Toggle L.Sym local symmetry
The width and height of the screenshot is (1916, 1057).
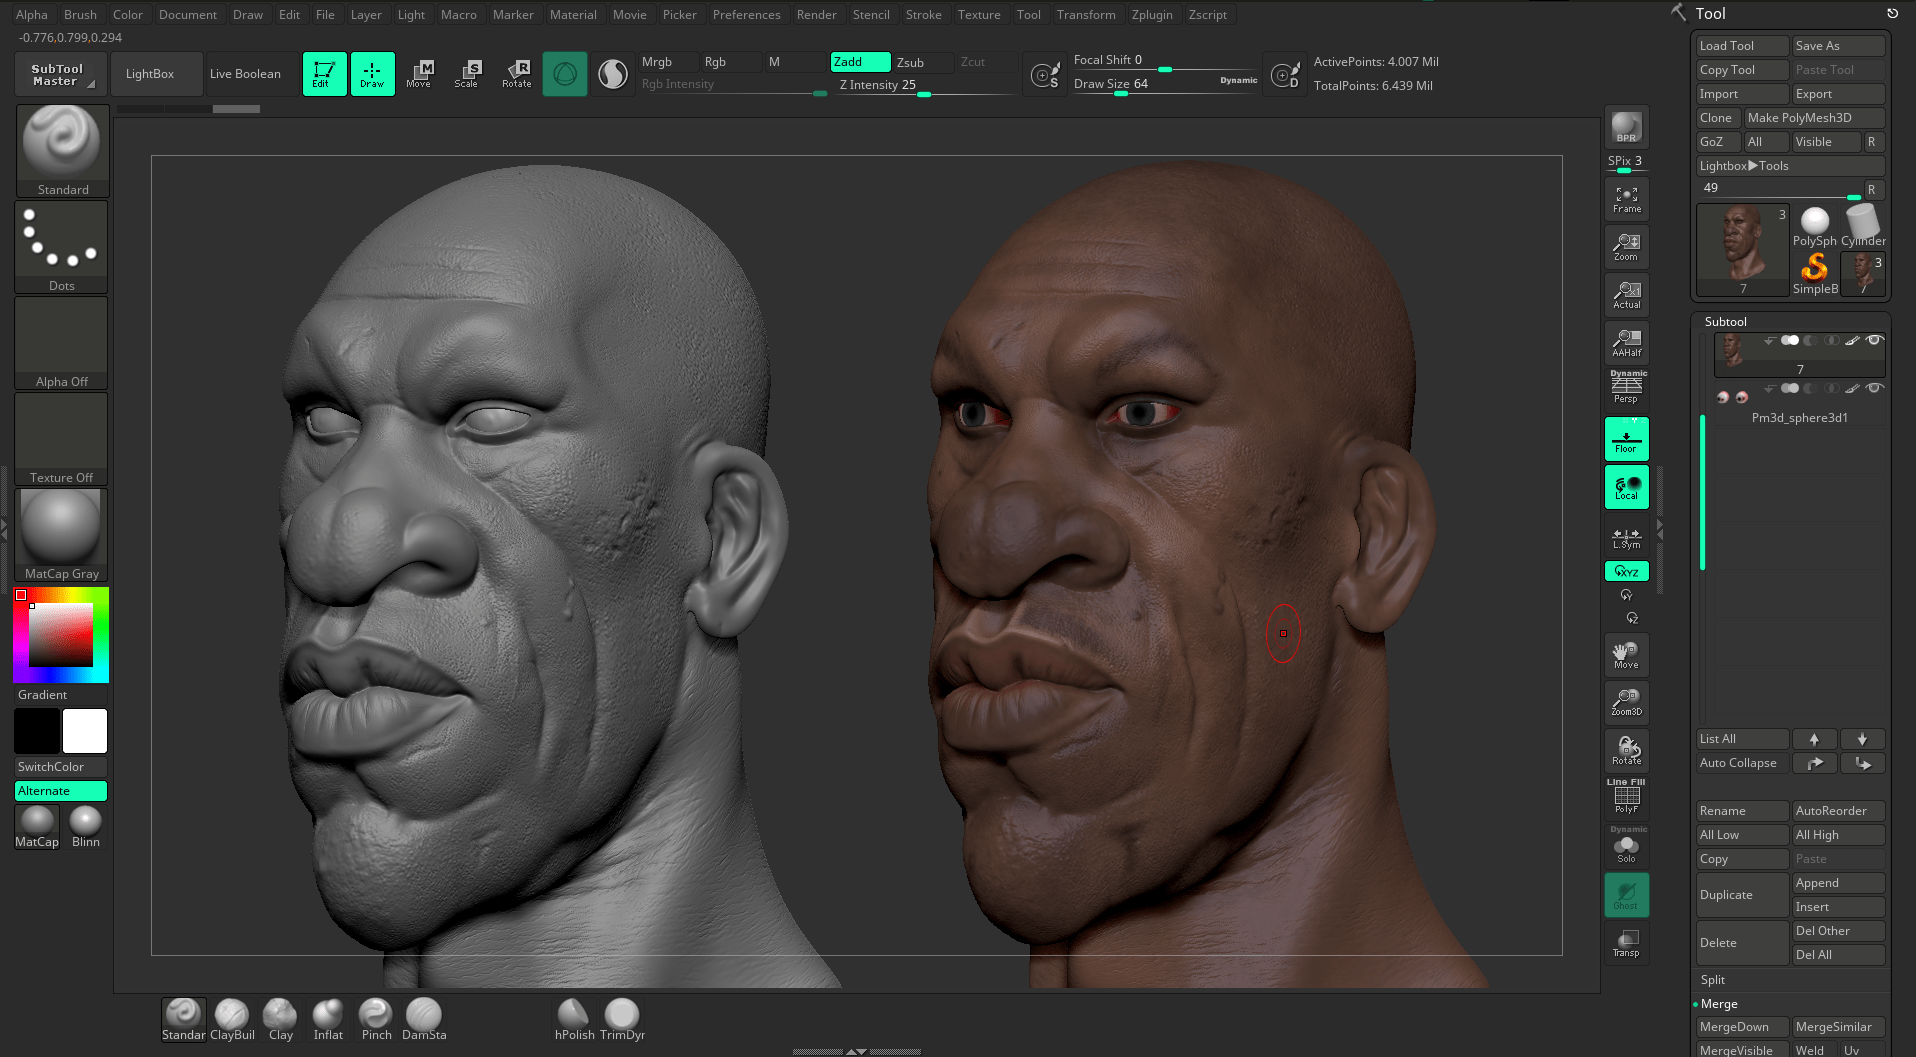click(x=1626, y=538)
